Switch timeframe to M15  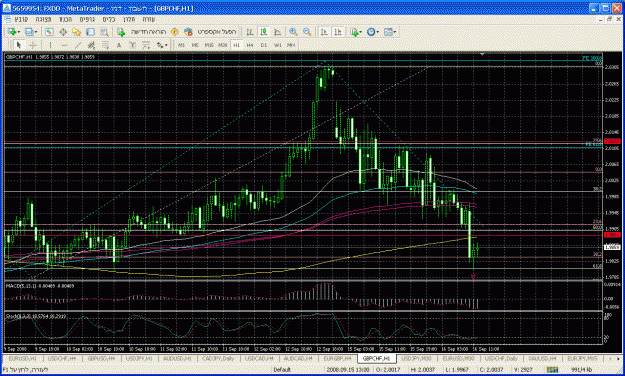(209, 45)
